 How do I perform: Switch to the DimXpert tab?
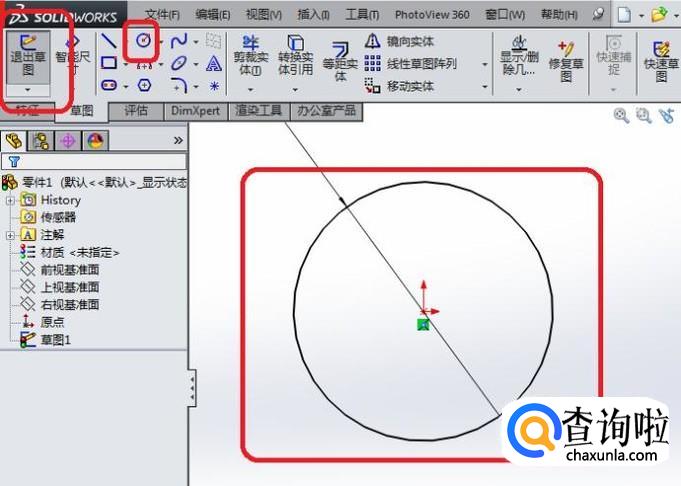(195, 111)
